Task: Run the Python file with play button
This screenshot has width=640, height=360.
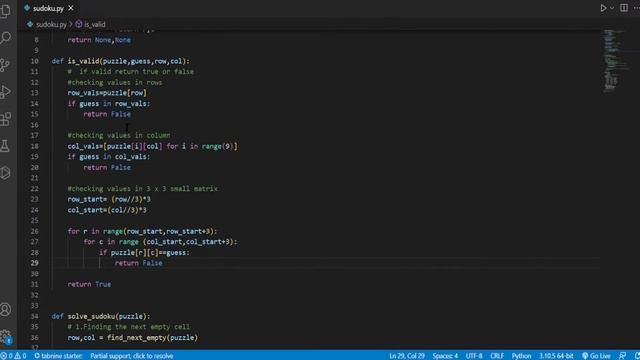Action: tap(603, 8)
